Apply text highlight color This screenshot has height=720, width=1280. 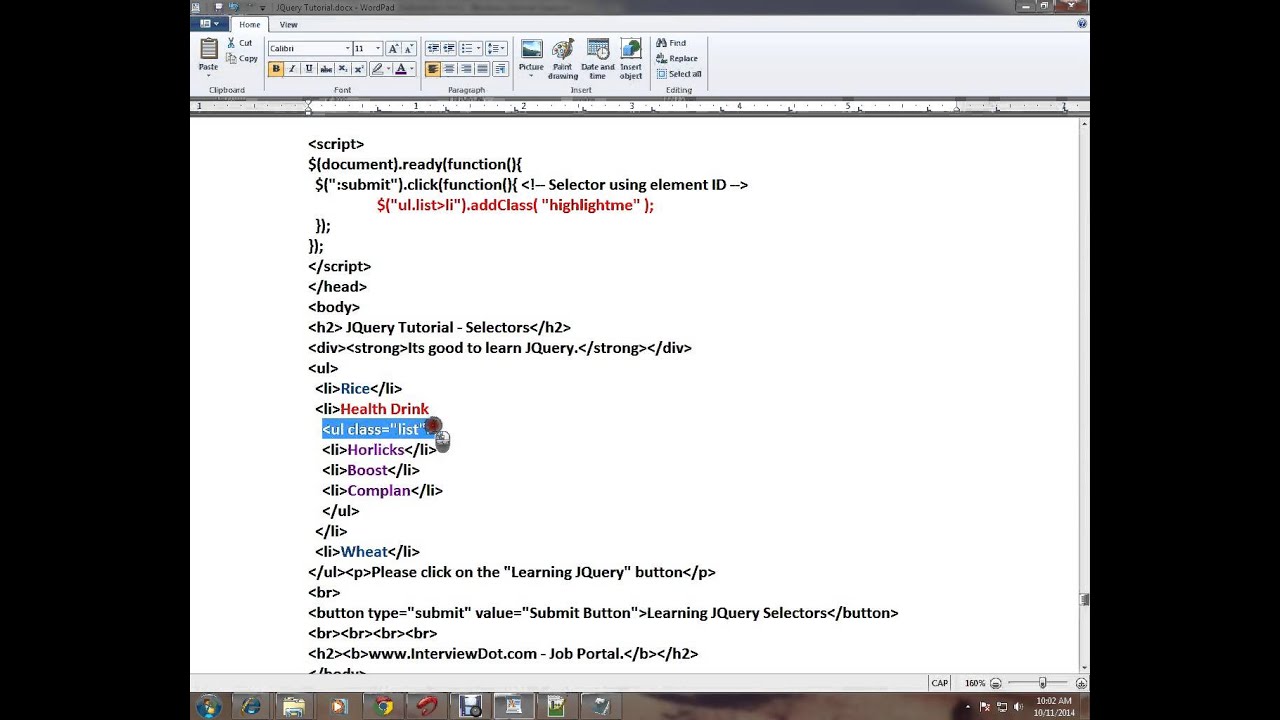click(377, 69)
